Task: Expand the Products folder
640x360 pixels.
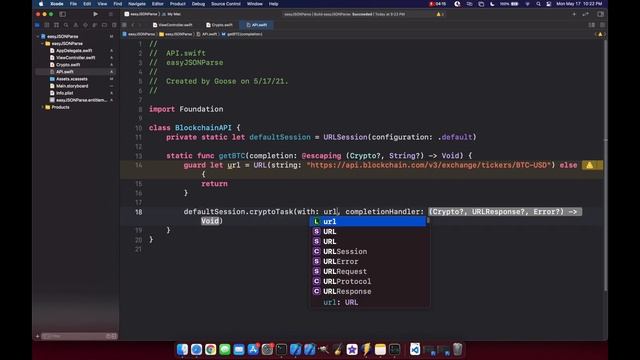Action: pyautogui.click(x=43, y=107)
